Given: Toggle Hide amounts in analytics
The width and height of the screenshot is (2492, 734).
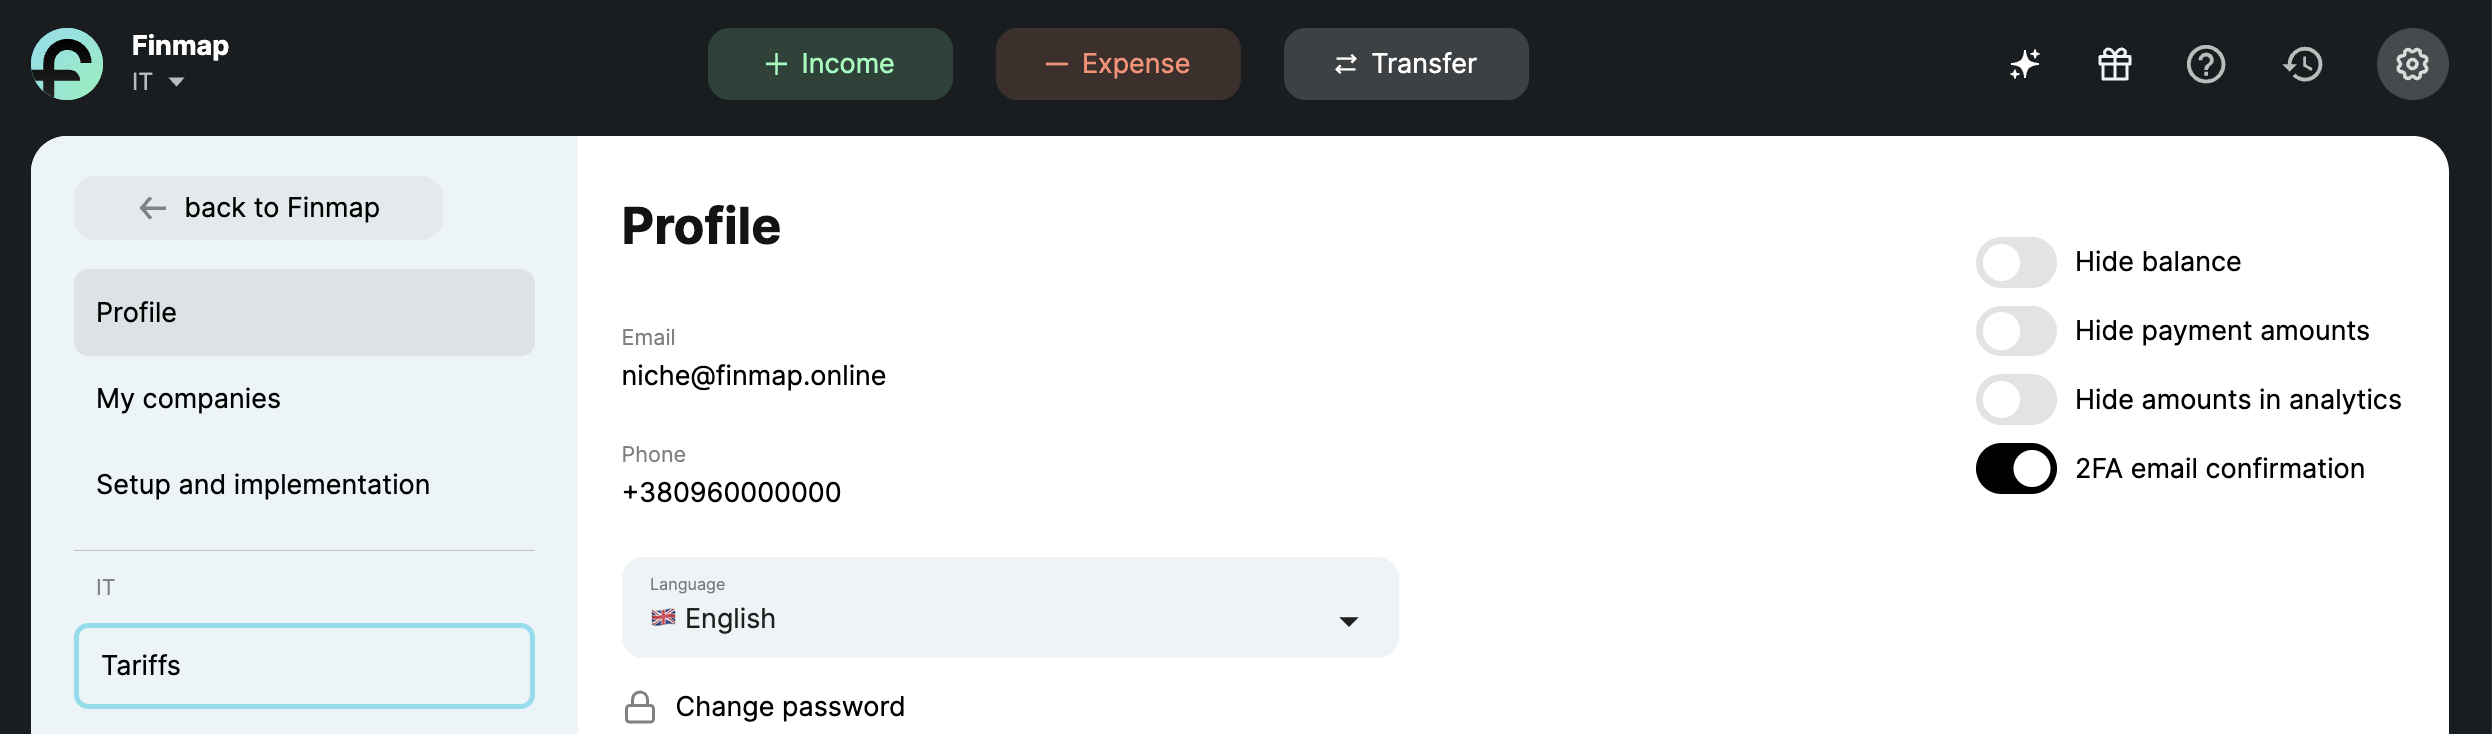Looking at the screenshot, I should tap(2016, 400).
